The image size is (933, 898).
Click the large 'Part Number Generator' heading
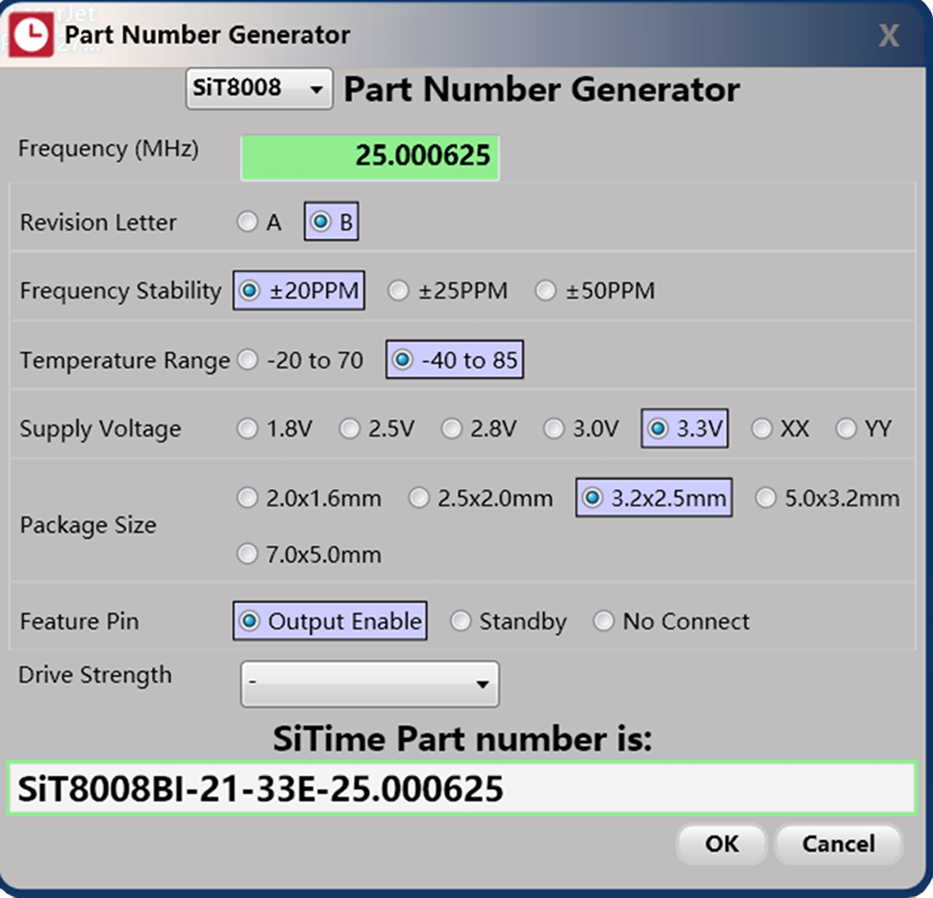pos(541,90)
